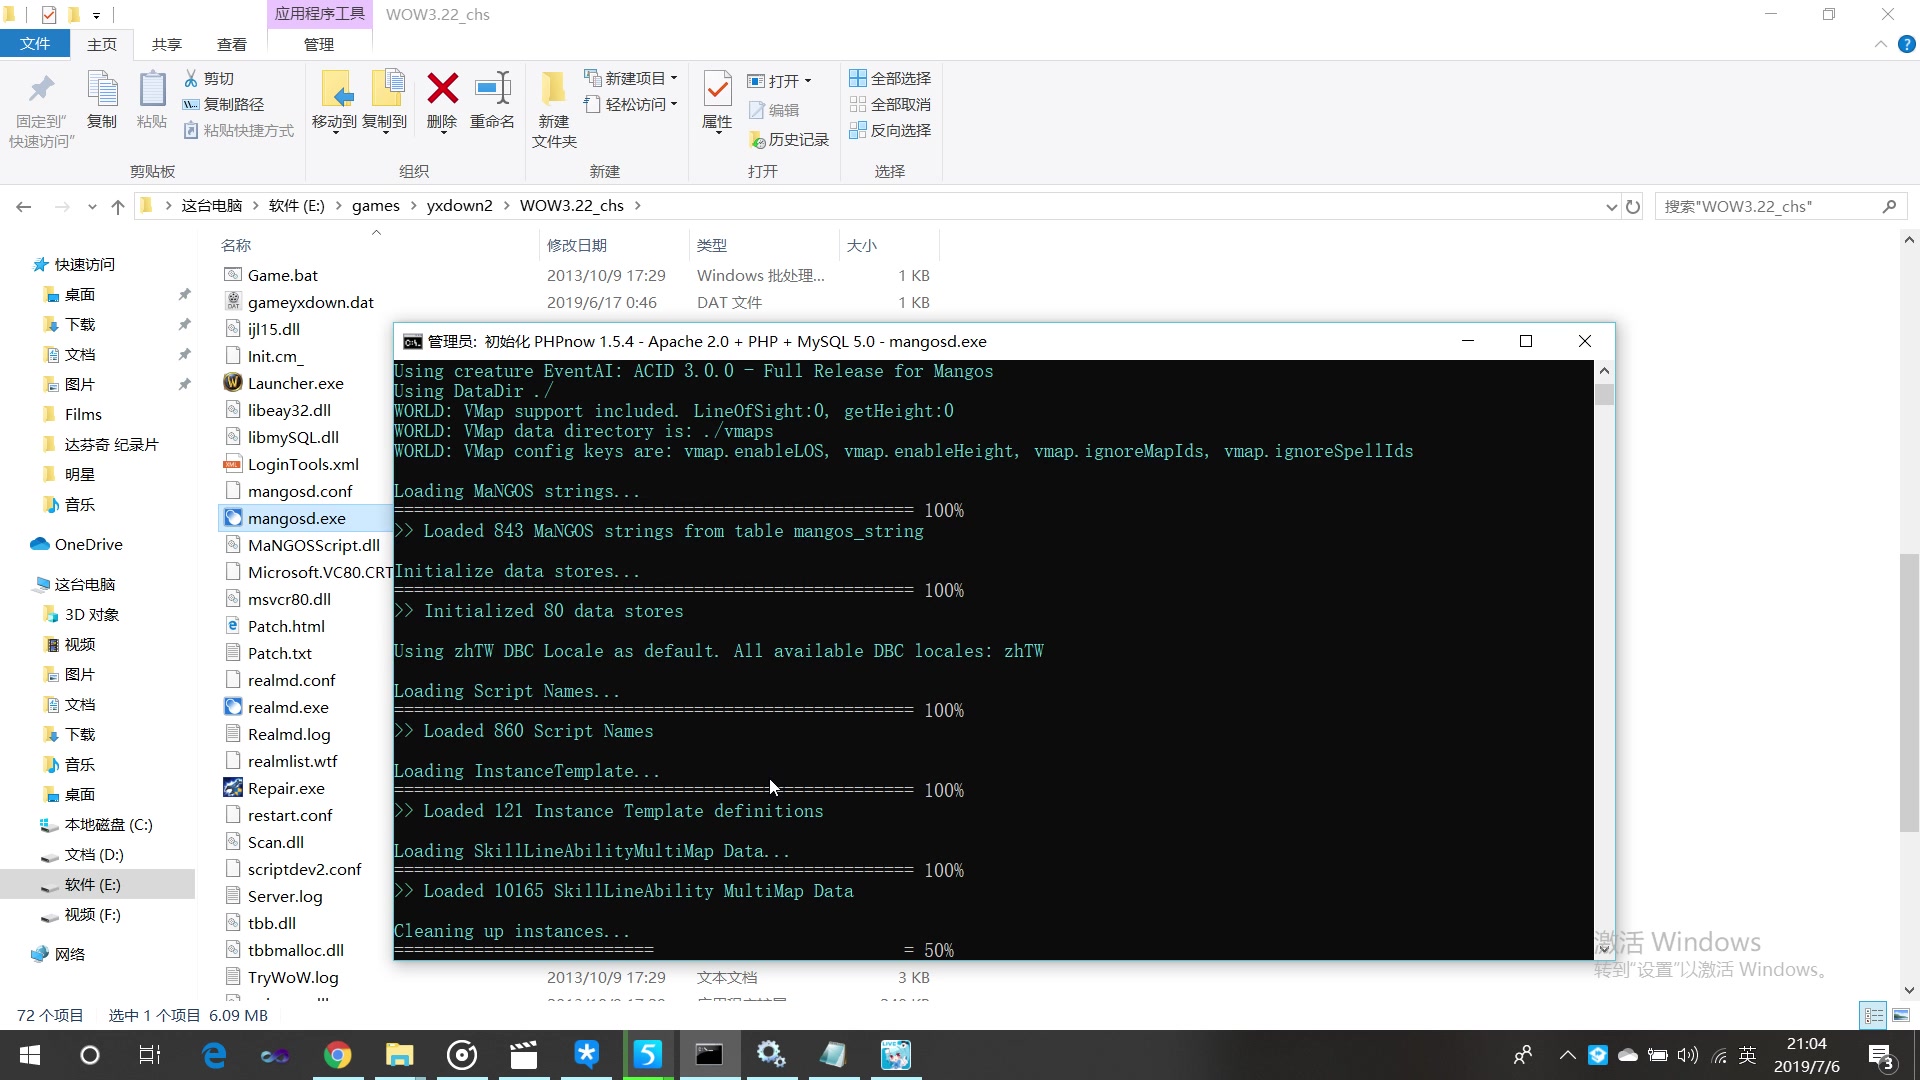Click the Rename (重命名) icon
This screenshot has width=1920, height=1080.
(x=493, y=89)
